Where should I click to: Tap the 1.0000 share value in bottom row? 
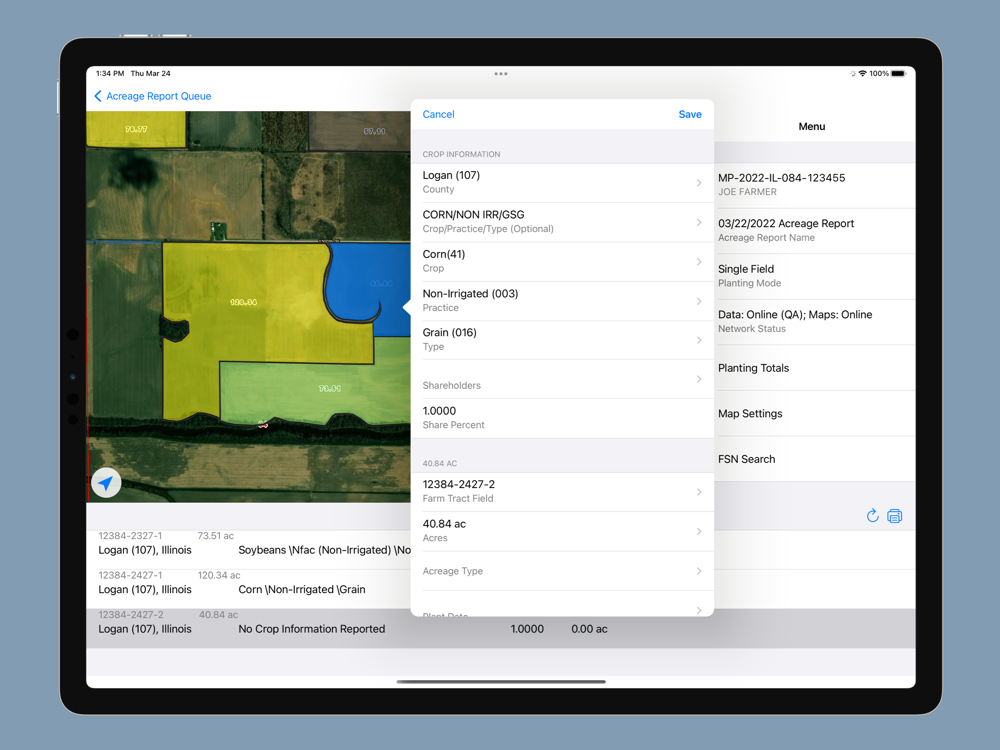pyautogui.click(x=527, y=629)
